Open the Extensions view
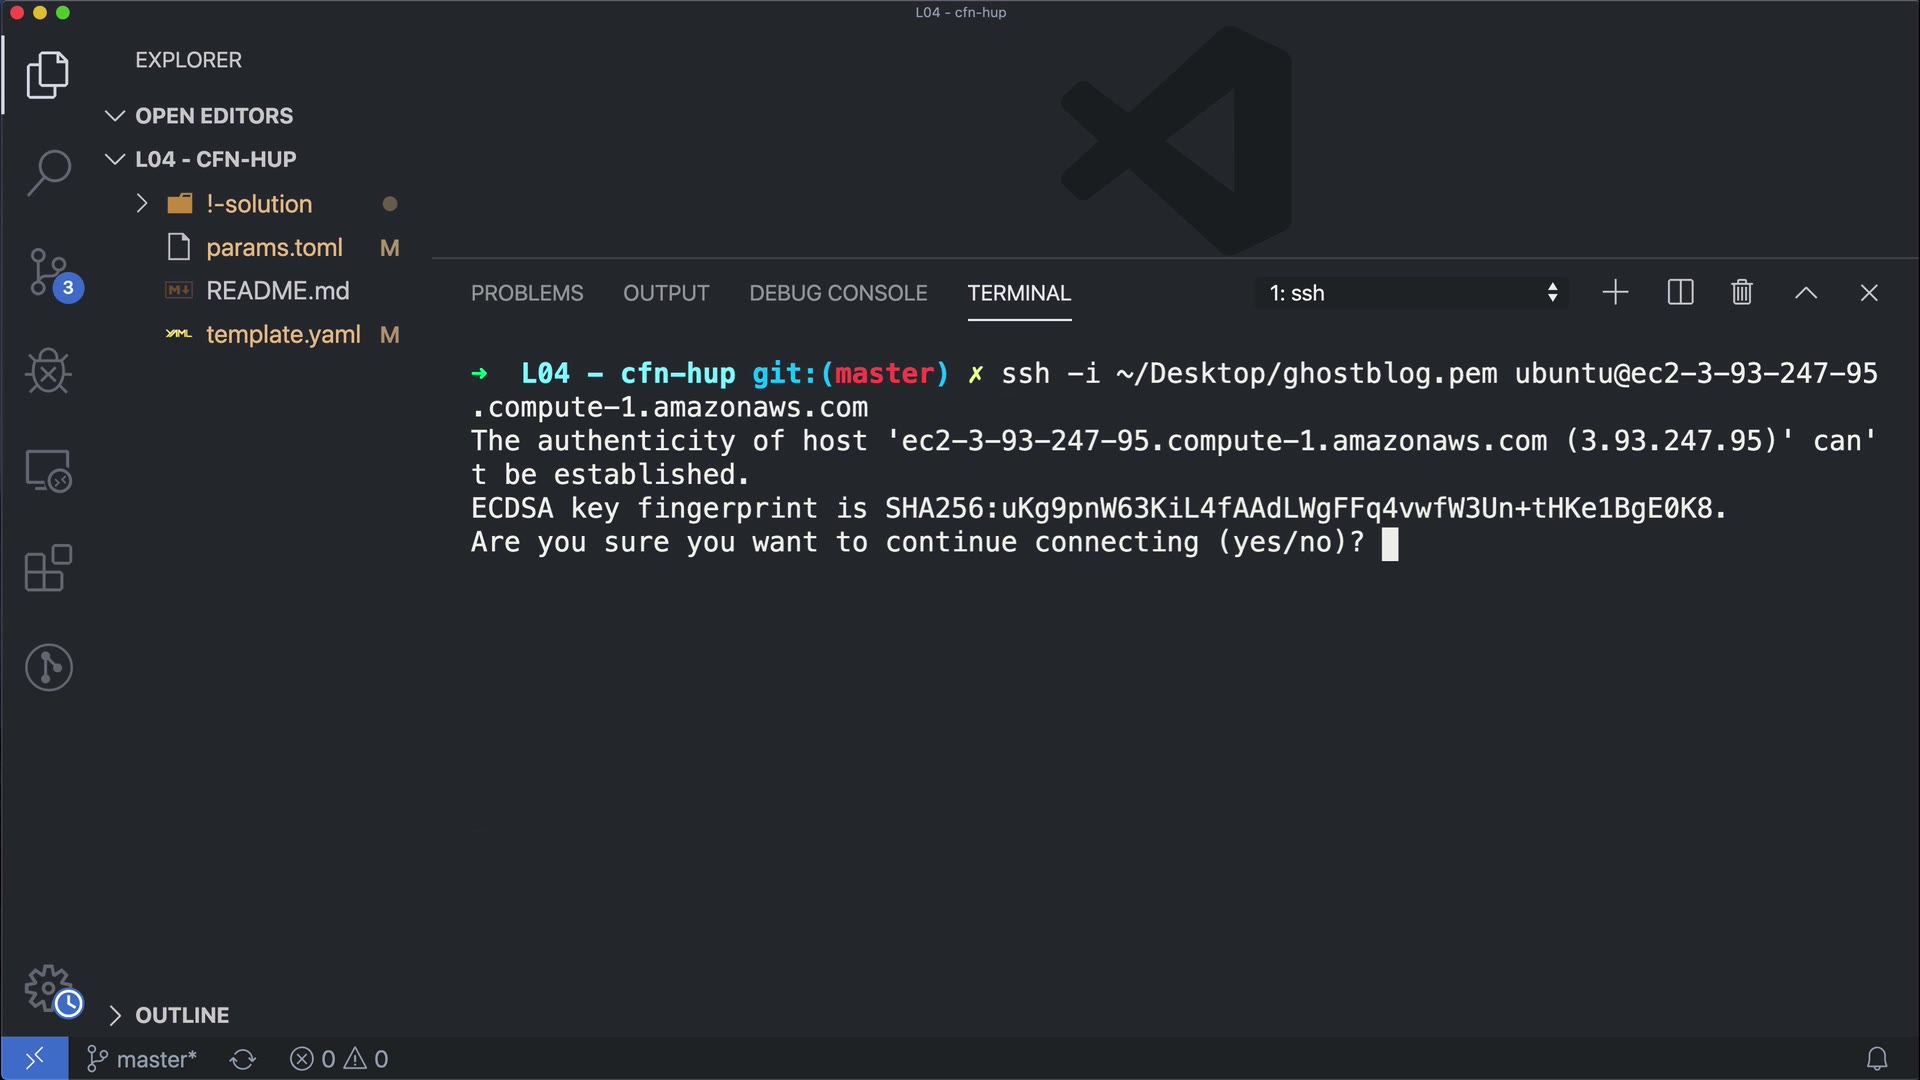The width and height of the screenshot is (1920, 1080). [48, 568]
